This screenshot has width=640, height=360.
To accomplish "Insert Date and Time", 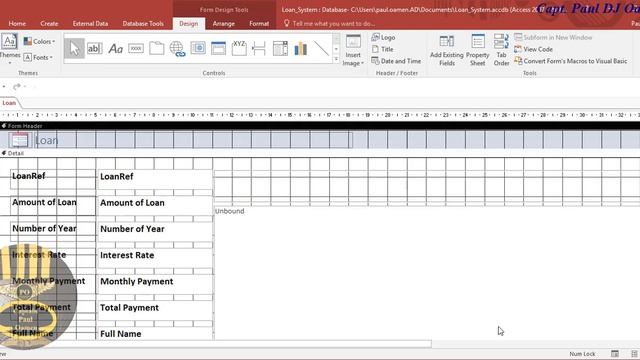I will [396, 61].
